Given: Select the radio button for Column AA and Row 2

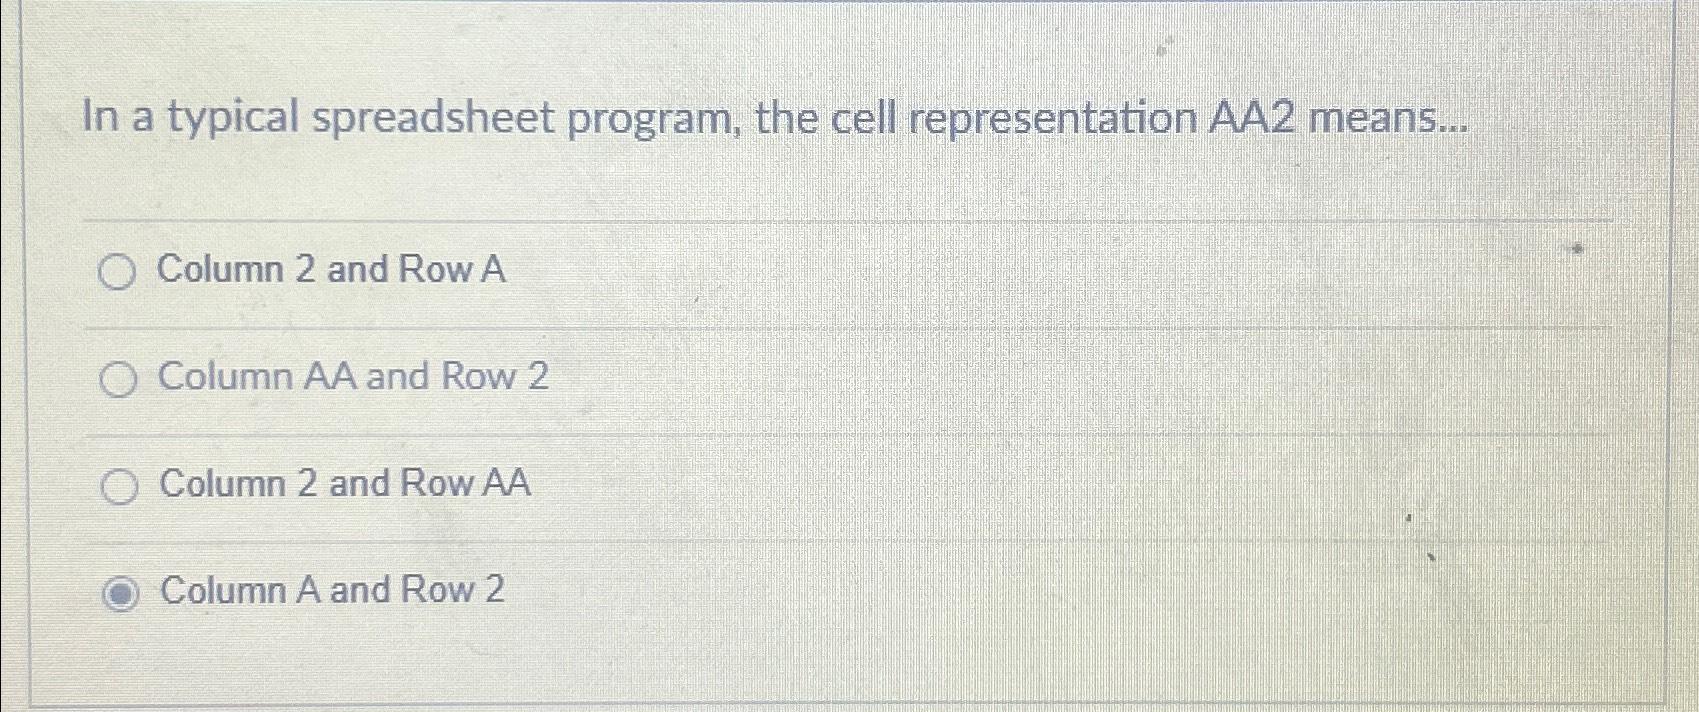Looking at the screenshot, I should pos(120,380).
